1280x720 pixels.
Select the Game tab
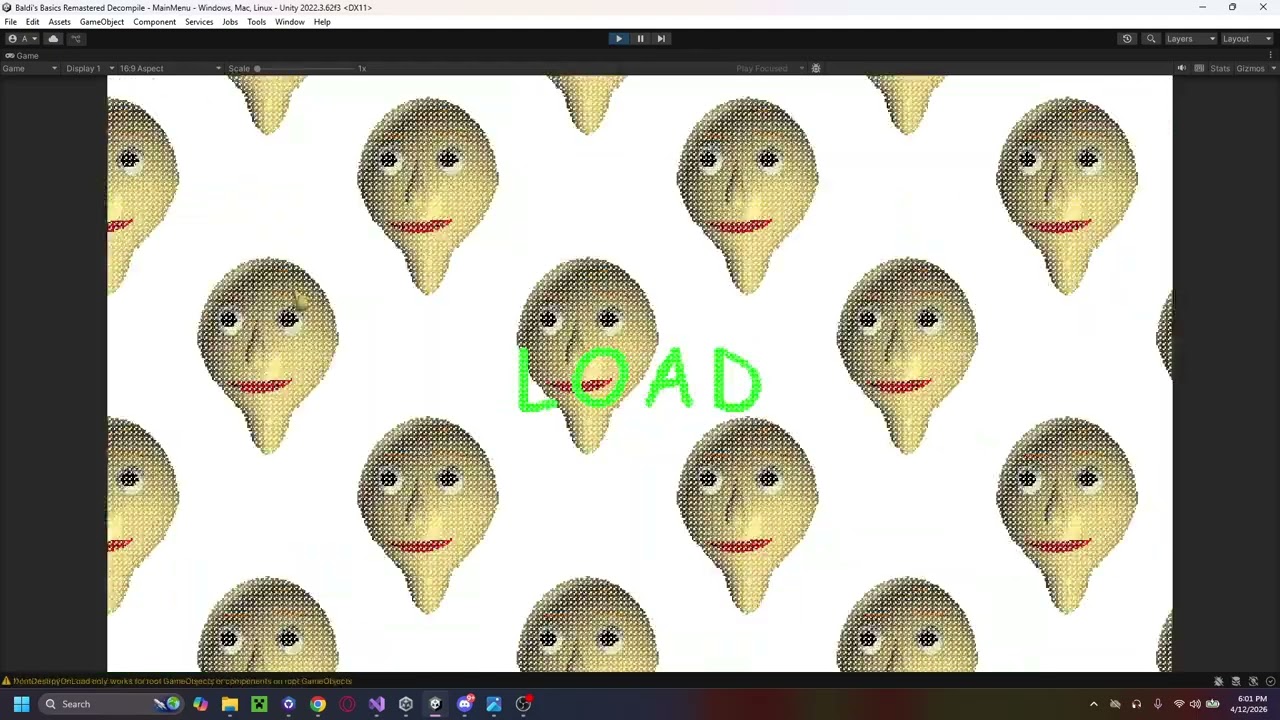click(21, 56)
